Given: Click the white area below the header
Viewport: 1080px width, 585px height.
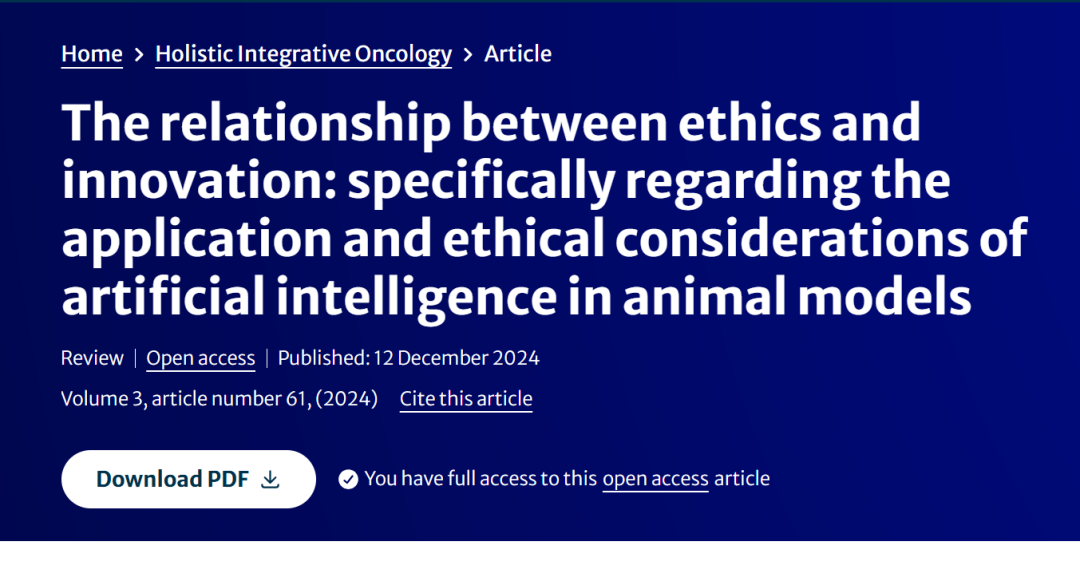Looking at the screenshot, I should pyautogui.click(x=540, y=563).
